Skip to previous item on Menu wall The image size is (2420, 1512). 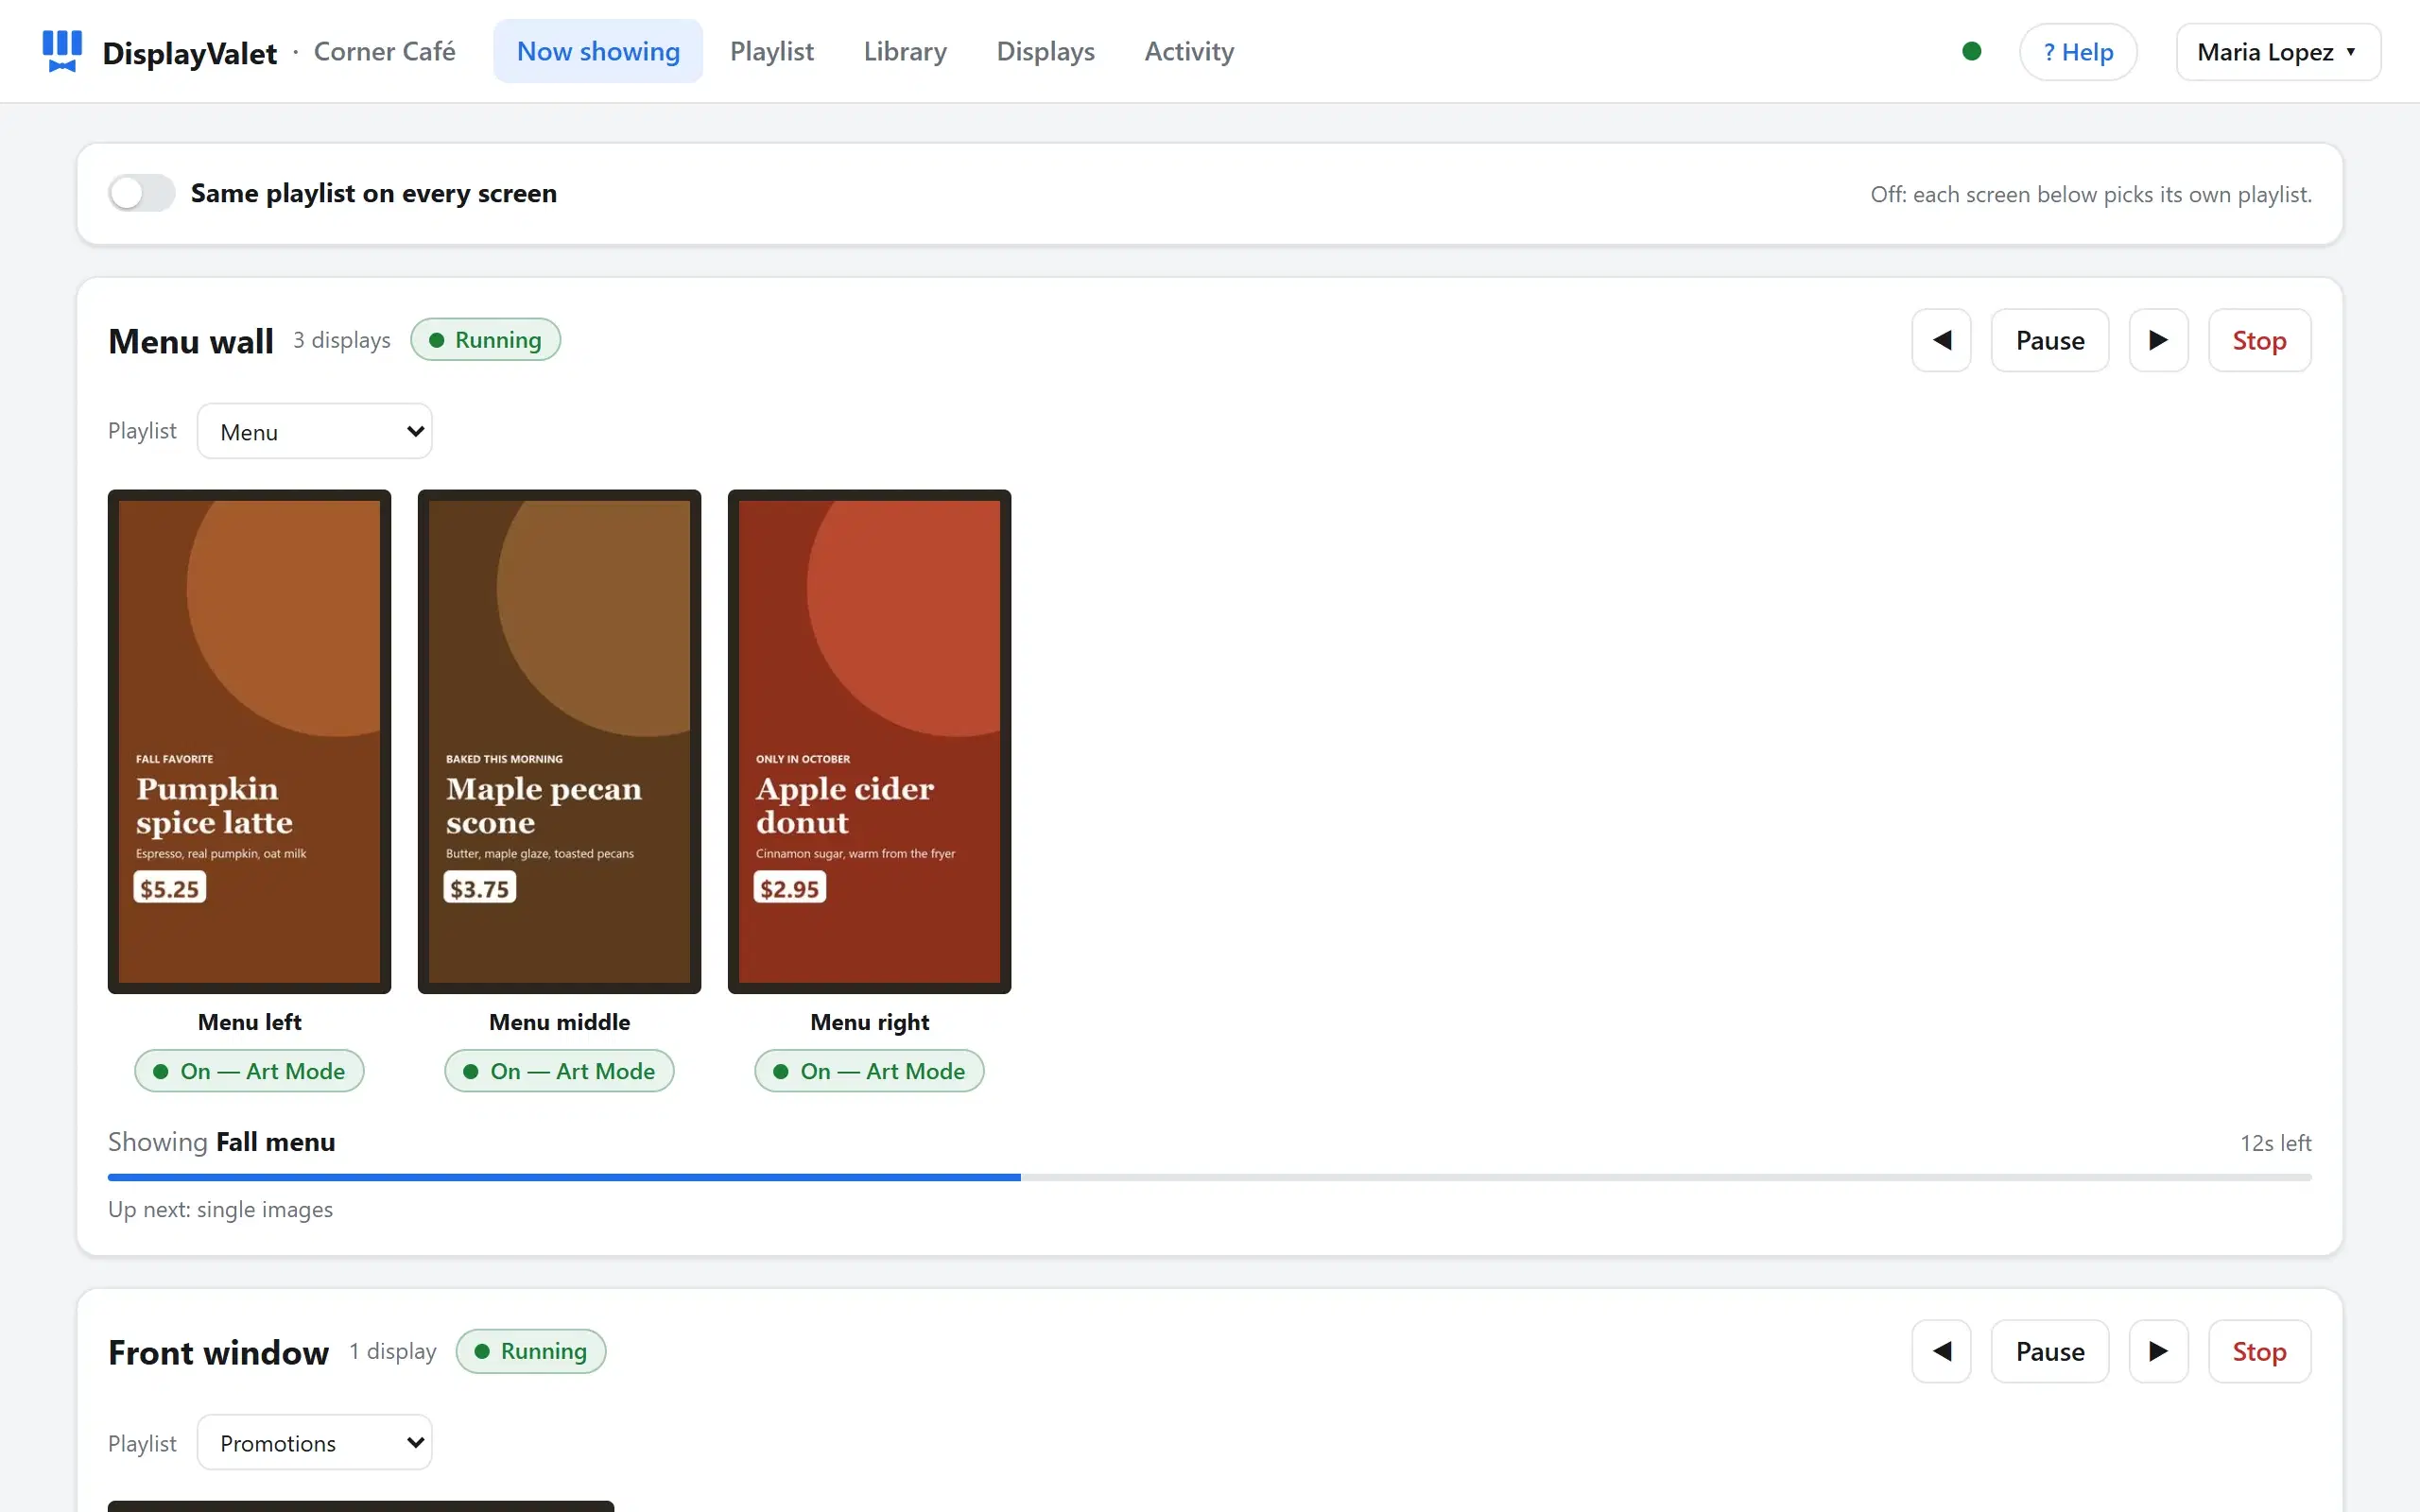(x=1941, y=340)
